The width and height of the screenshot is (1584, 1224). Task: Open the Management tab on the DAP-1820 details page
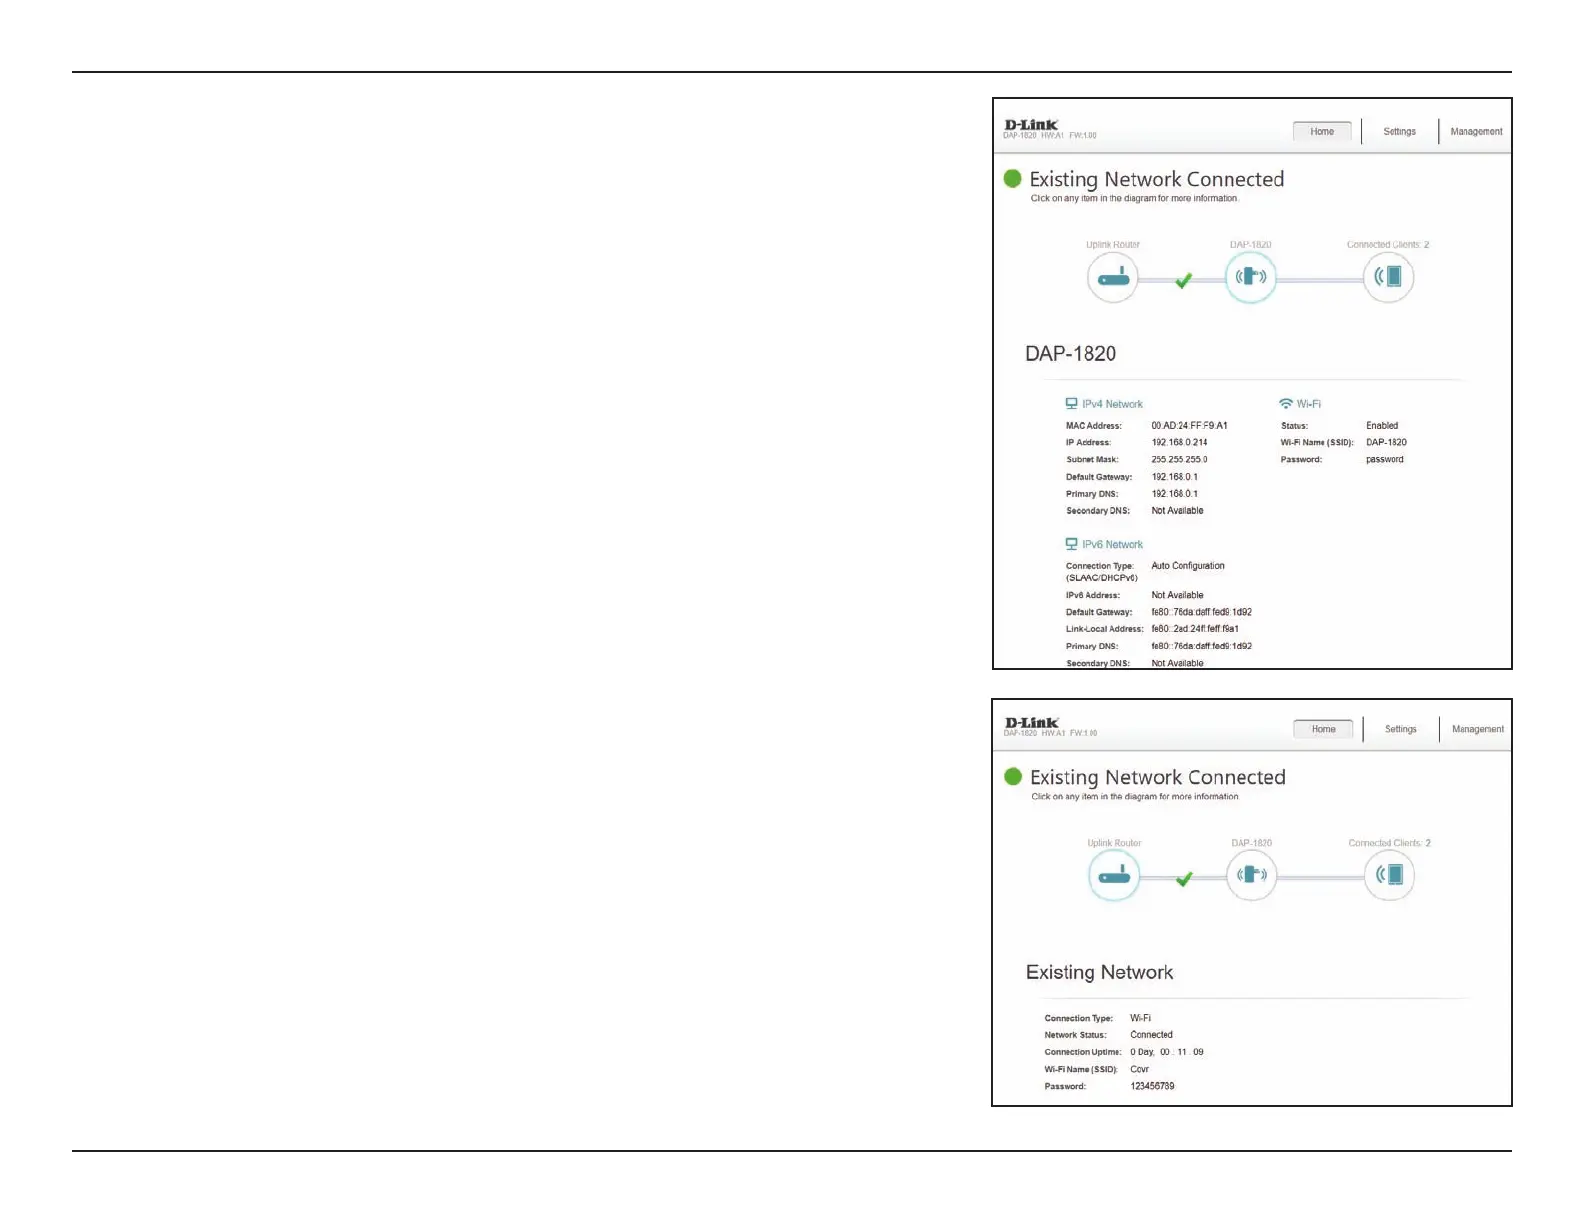click(x=1476, y=132)
